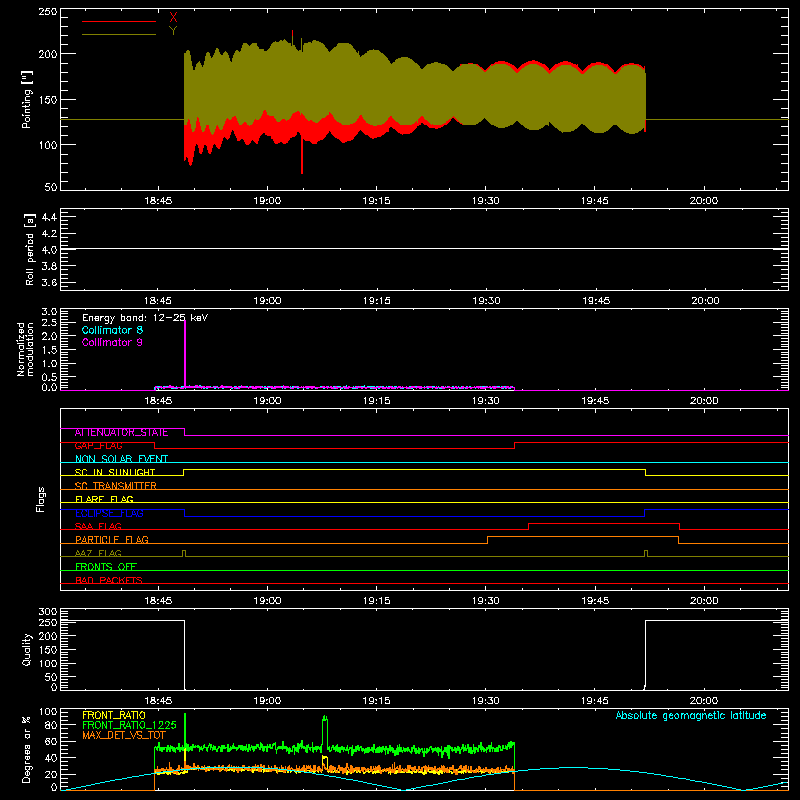Image resolution: width=800 pixels, height=800 pixels.
Task: Click the SAA_FLAG label
Action: pyautogui.click(x=98, y=527)
